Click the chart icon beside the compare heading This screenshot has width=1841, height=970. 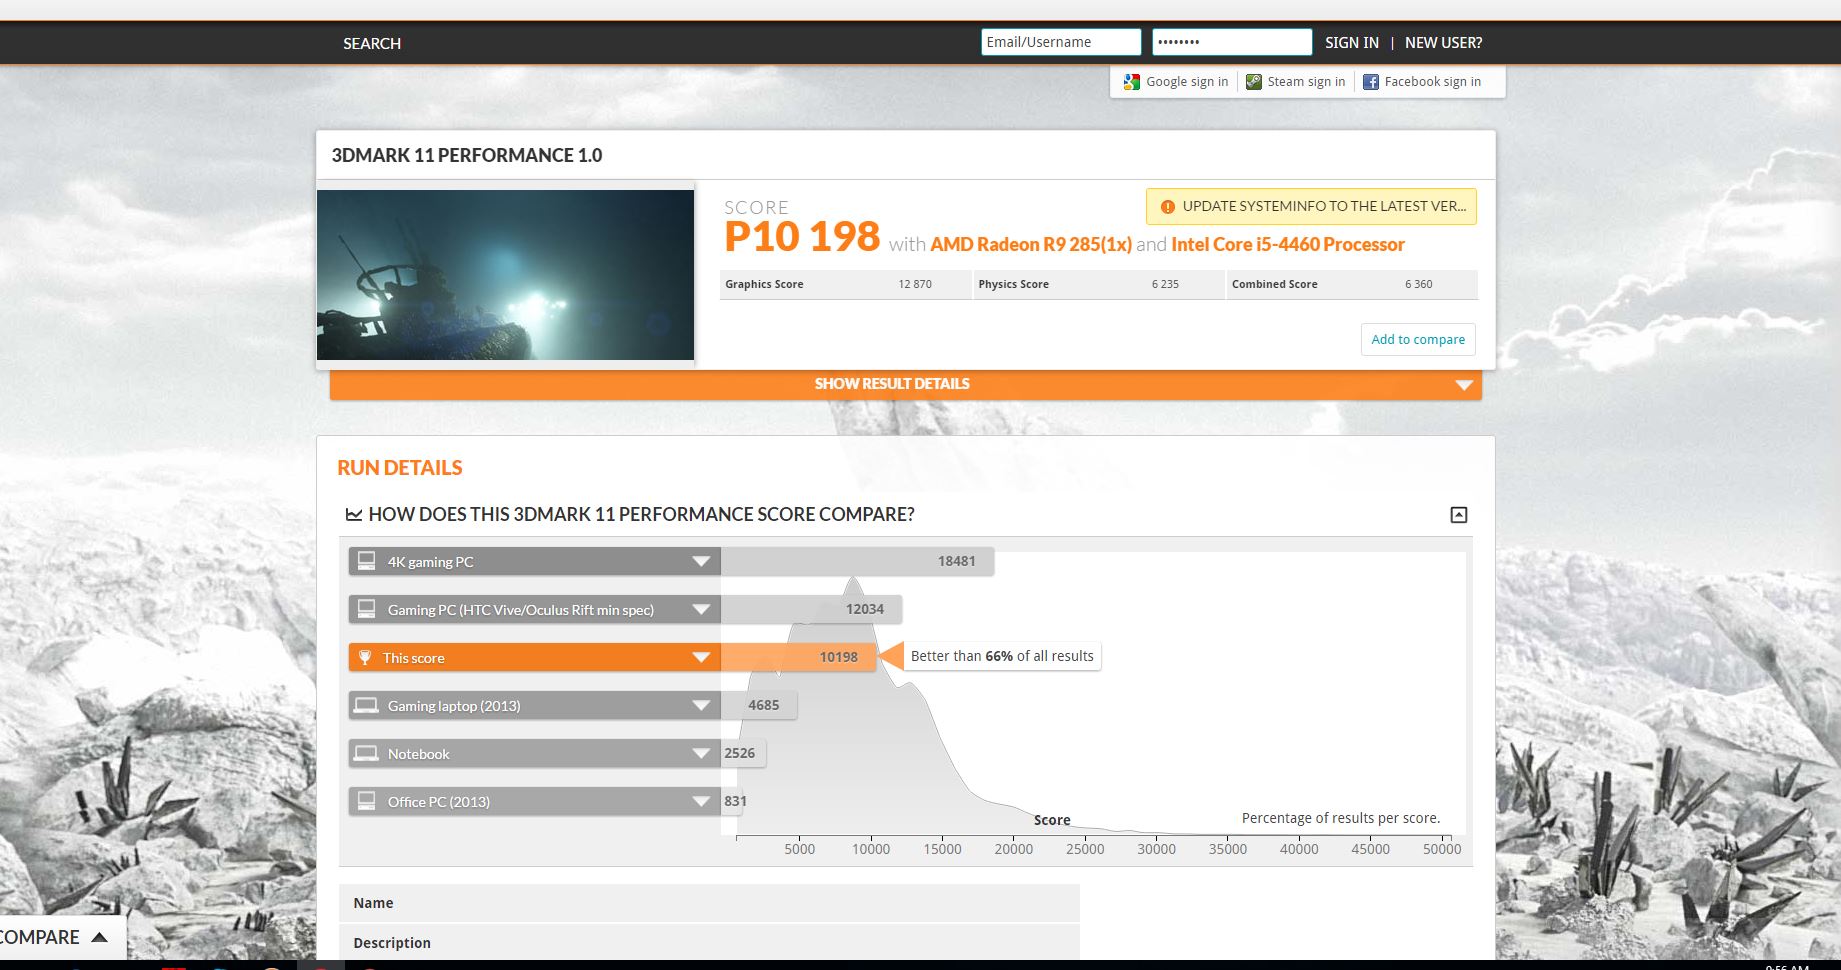click(x=354, y=515)
